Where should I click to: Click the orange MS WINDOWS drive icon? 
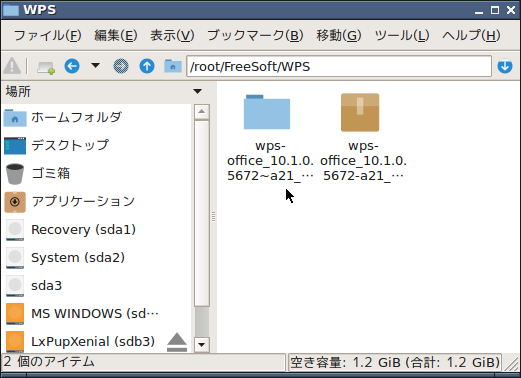(15, 314)
